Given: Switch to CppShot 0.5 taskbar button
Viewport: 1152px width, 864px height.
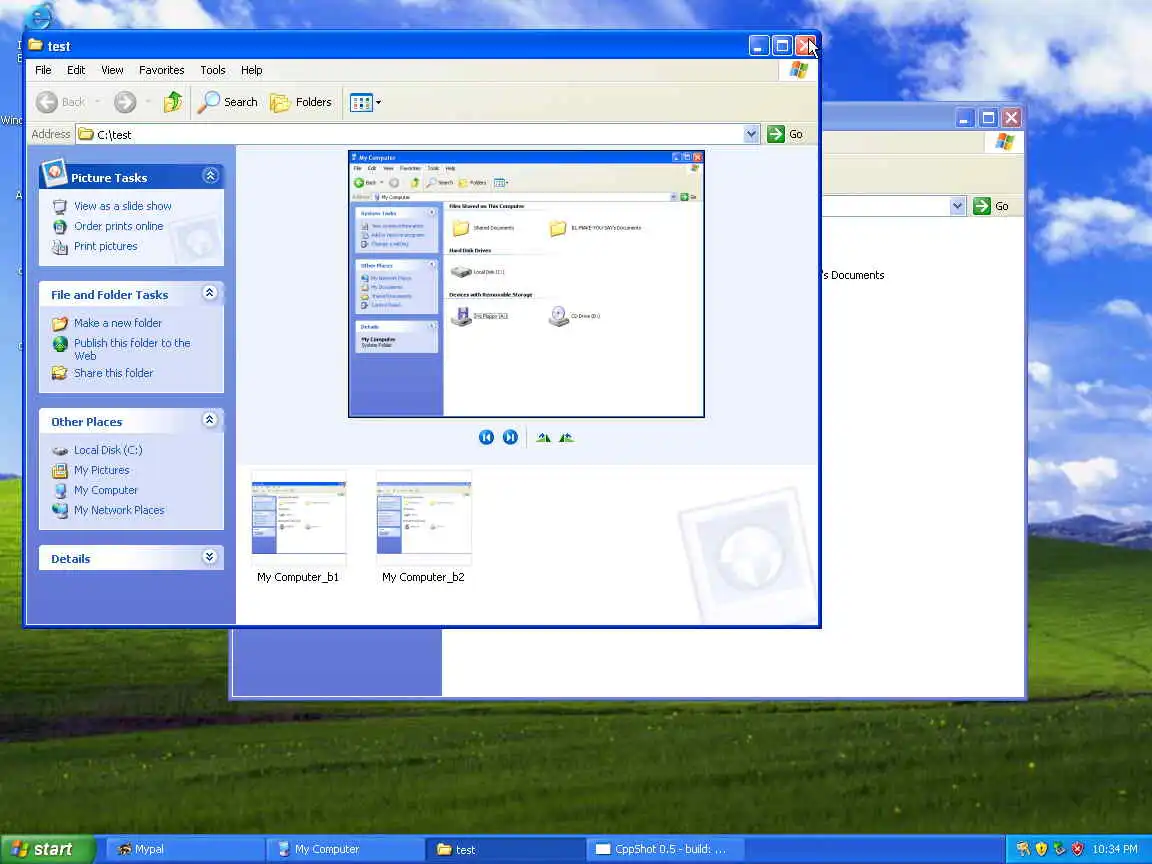Looking at the screenshot, I should click(x=666, y=849).
